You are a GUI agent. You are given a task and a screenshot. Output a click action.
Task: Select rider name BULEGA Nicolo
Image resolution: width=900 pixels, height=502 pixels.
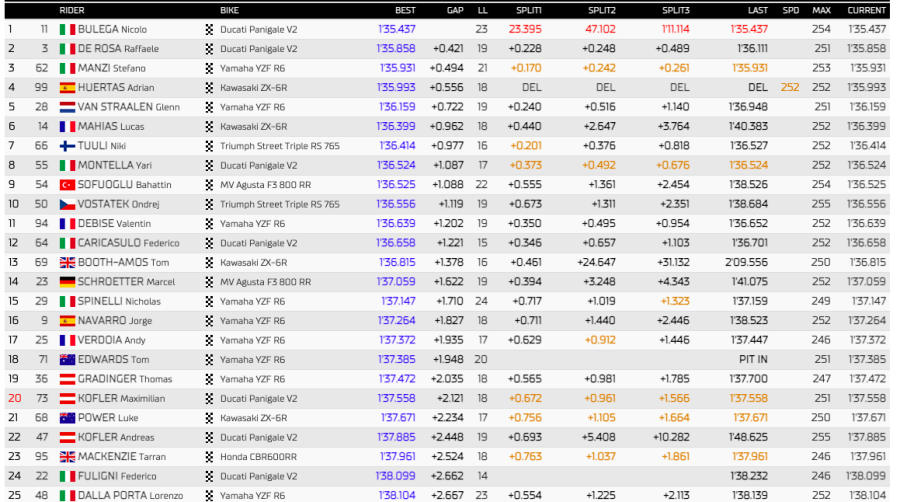112,29
